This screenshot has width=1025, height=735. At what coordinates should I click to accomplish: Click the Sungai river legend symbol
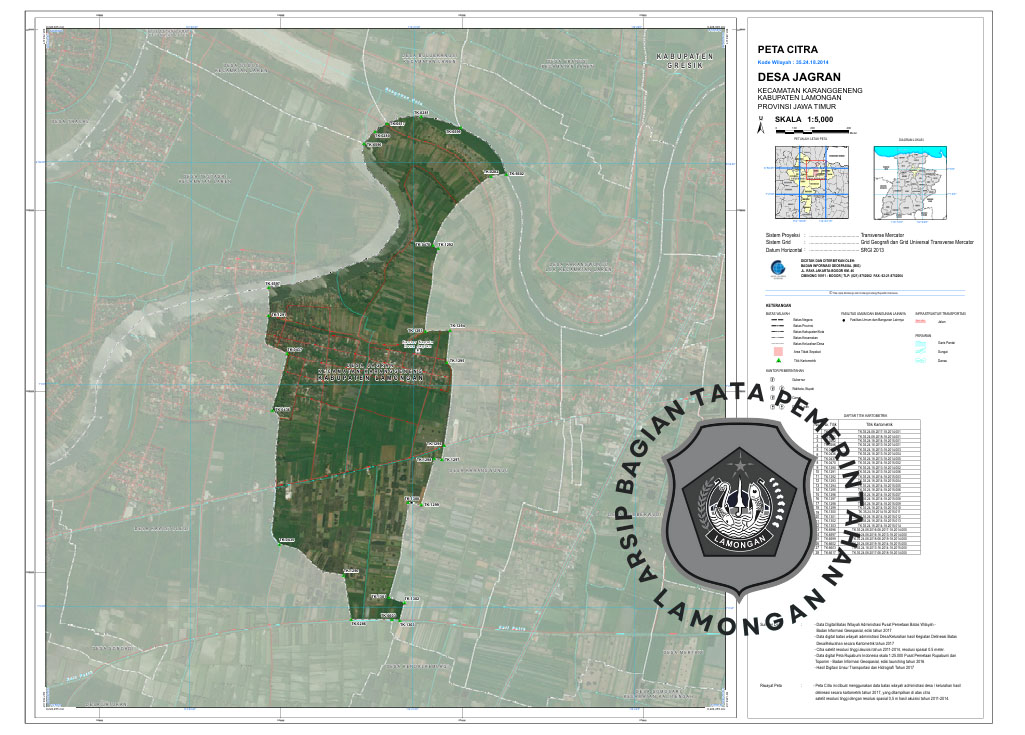(x=922, y=351)
